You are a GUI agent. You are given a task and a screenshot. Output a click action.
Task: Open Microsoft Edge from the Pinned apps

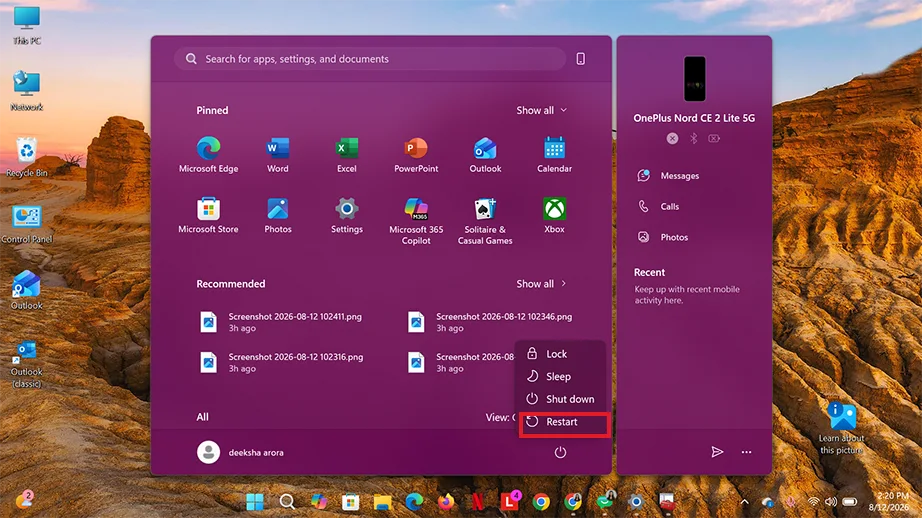pos(208,155)
